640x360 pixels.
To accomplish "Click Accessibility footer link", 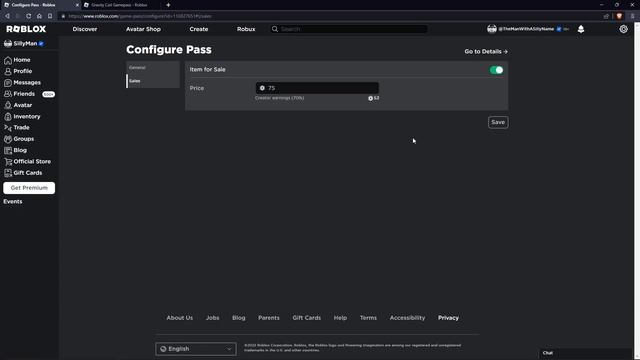I will coord(407,318).
